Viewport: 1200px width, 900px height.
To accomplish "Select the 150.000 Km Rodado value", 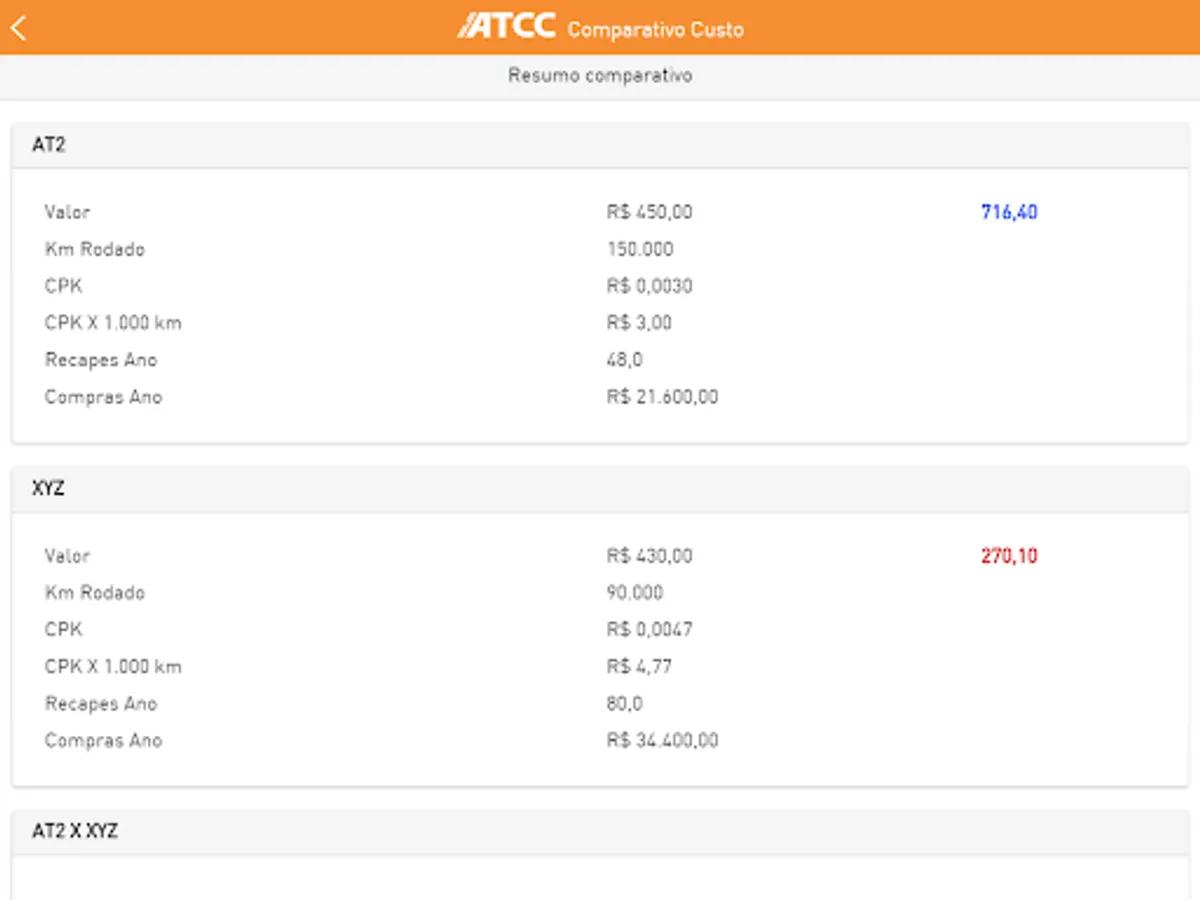I will pyautogui.click(x=640, y=249).
